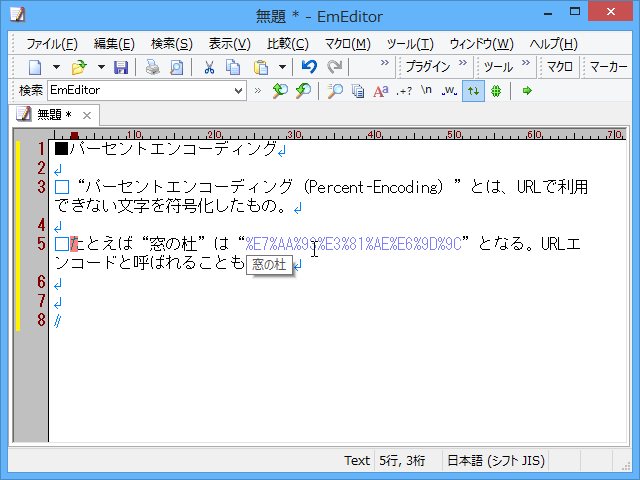Click the green arrow search icon
Viewport: 640px width, 480px height.
527,91
